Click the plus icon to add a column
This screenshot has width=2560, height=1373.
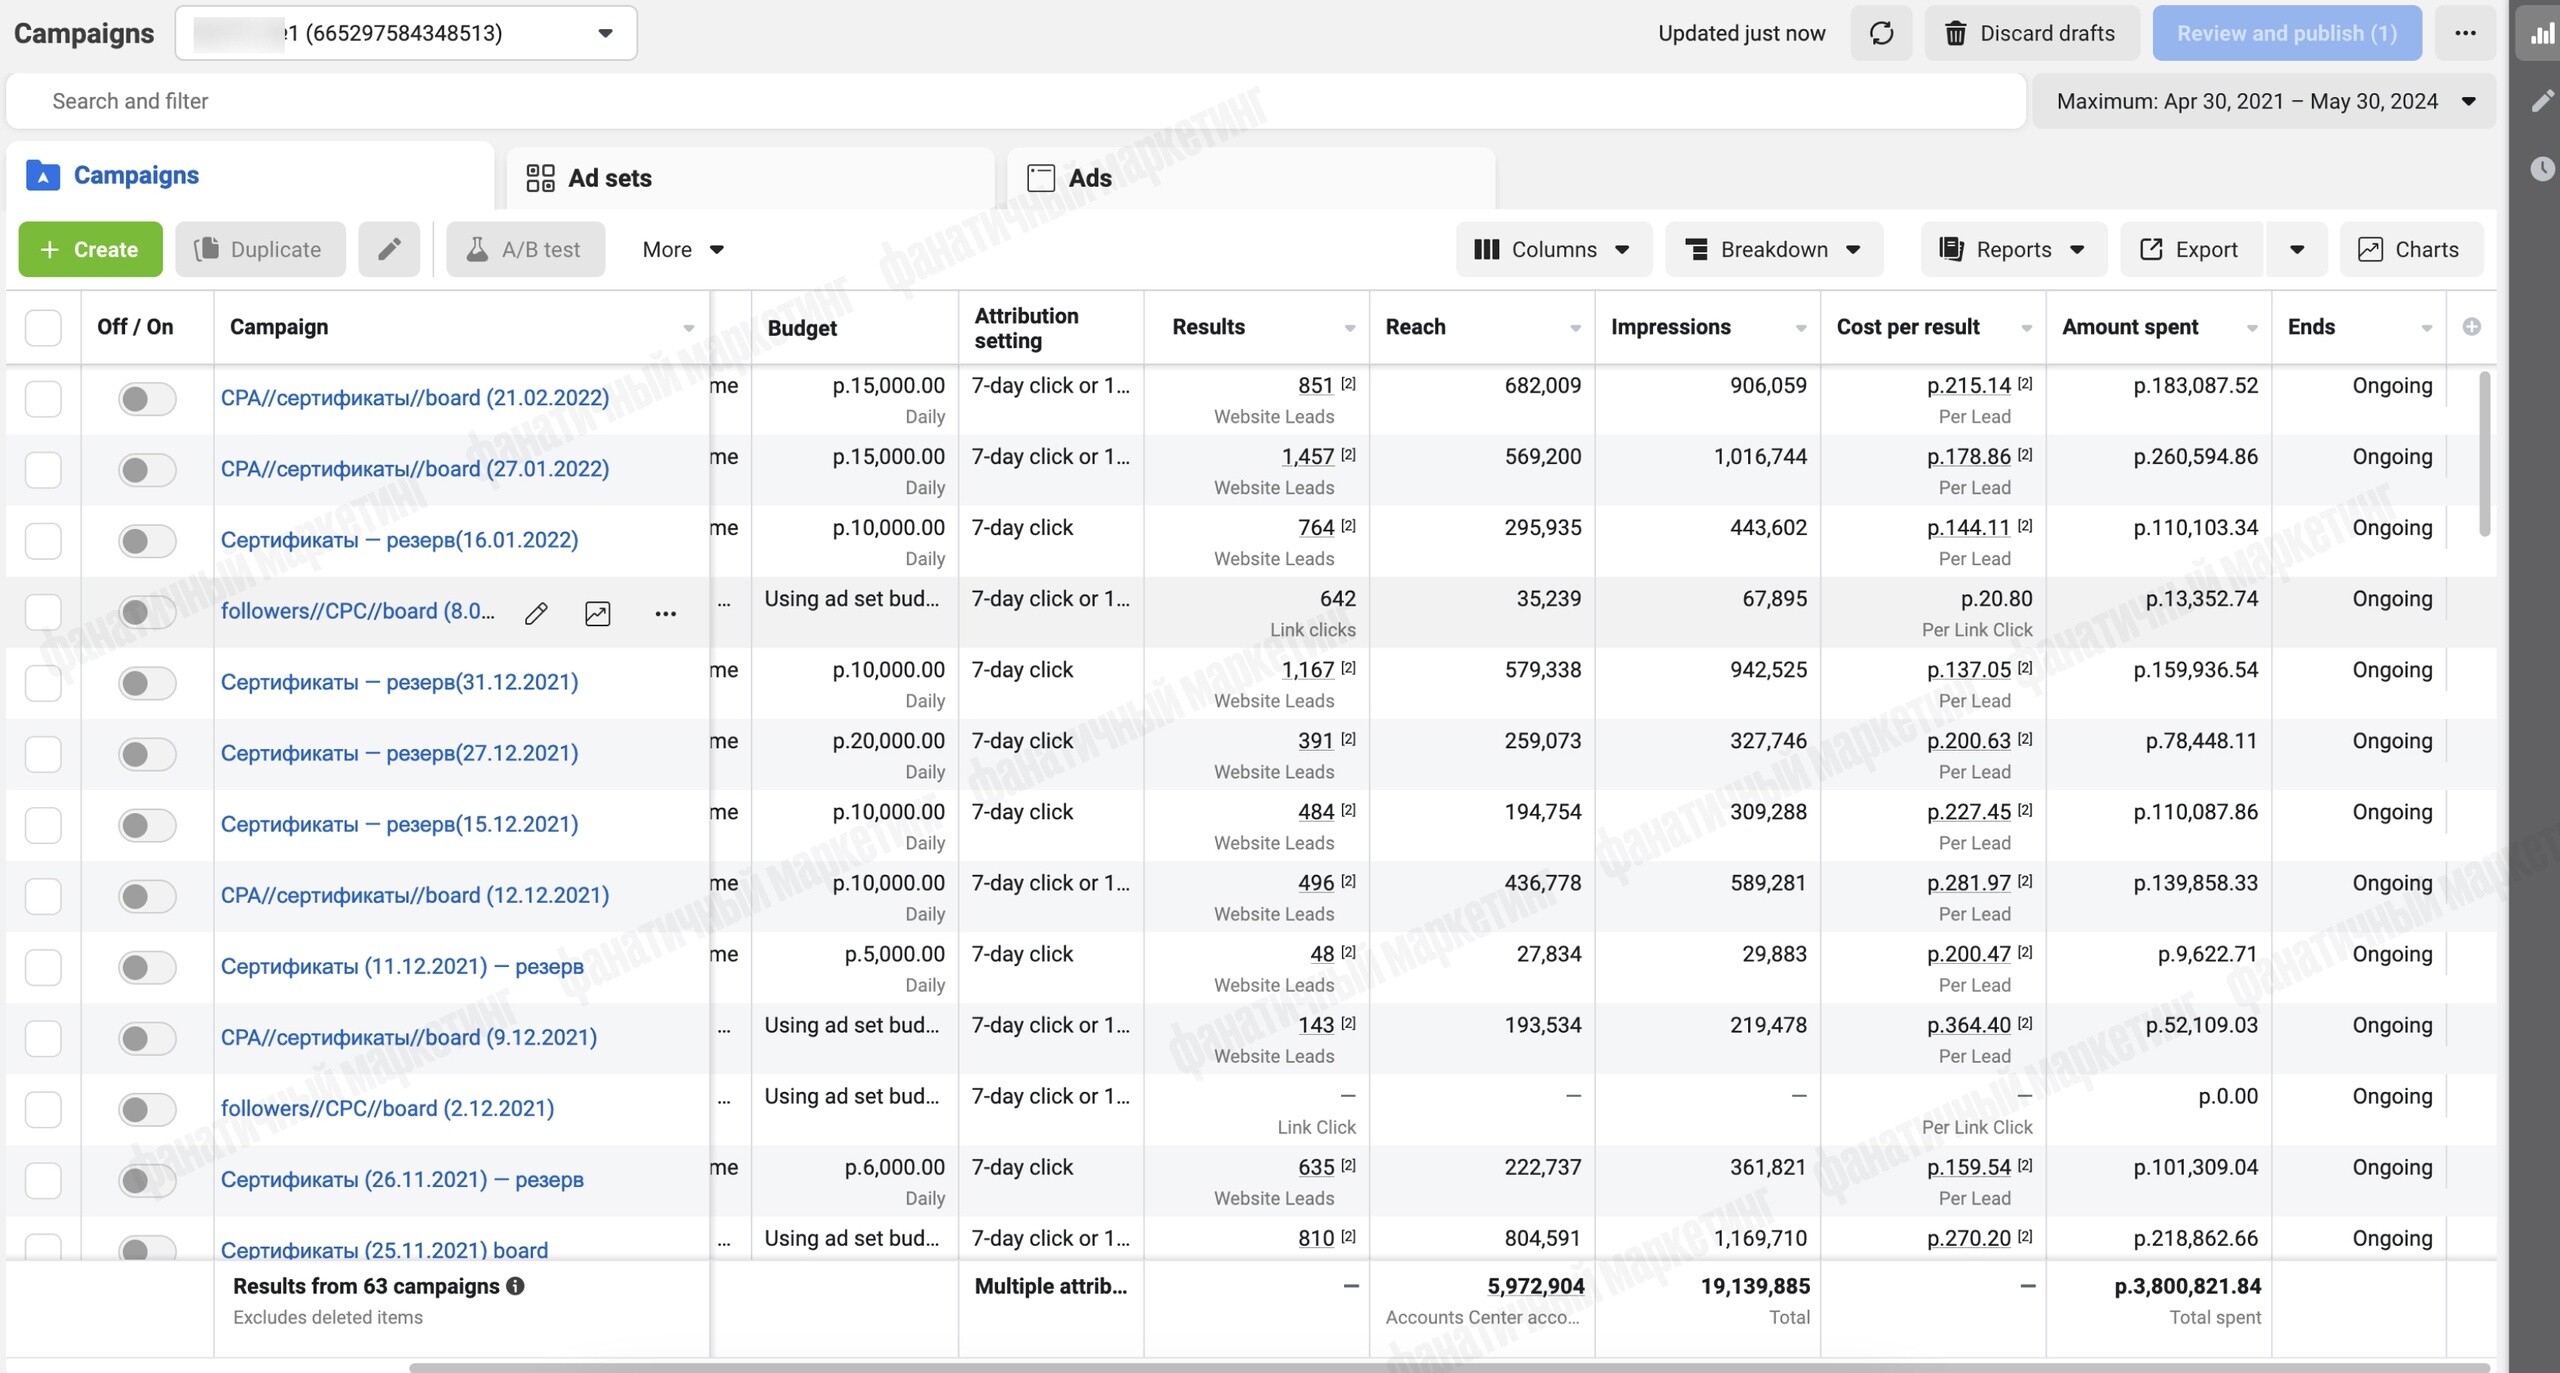pyautogui.click(x=2471, y=327)
